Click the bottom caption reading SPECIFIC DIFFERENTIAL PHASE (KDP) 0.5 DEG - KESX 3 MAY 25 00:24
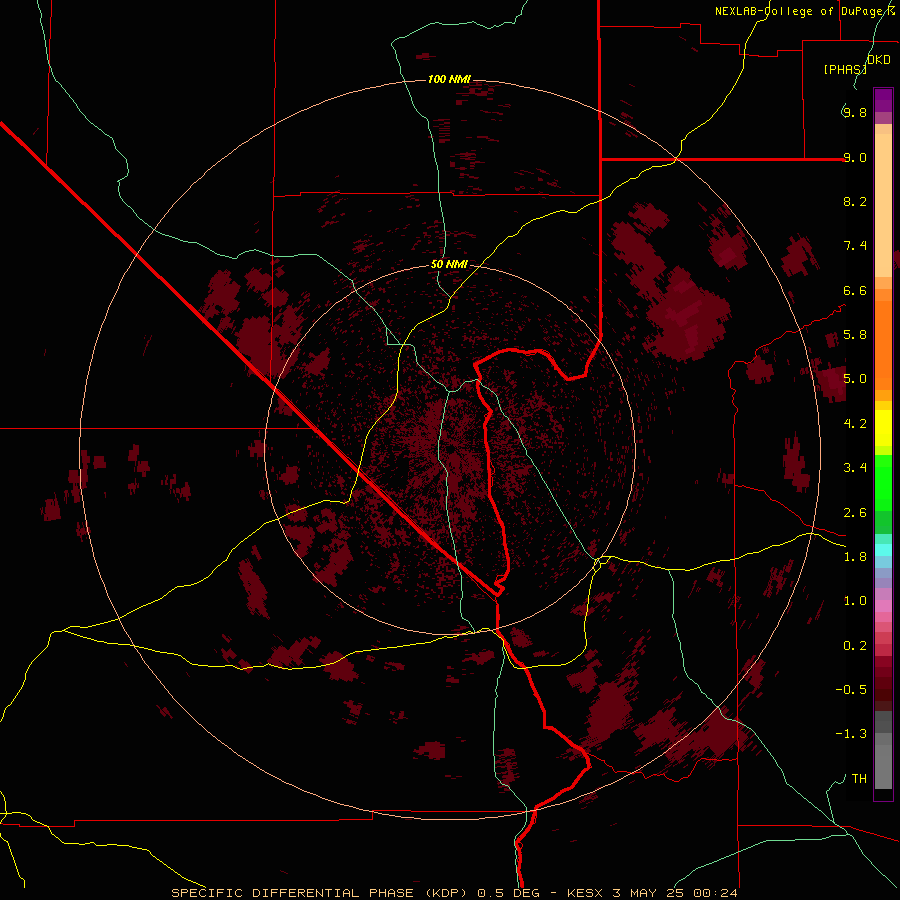Viewport: 900px width, 900px height. [x=454, y=893]
